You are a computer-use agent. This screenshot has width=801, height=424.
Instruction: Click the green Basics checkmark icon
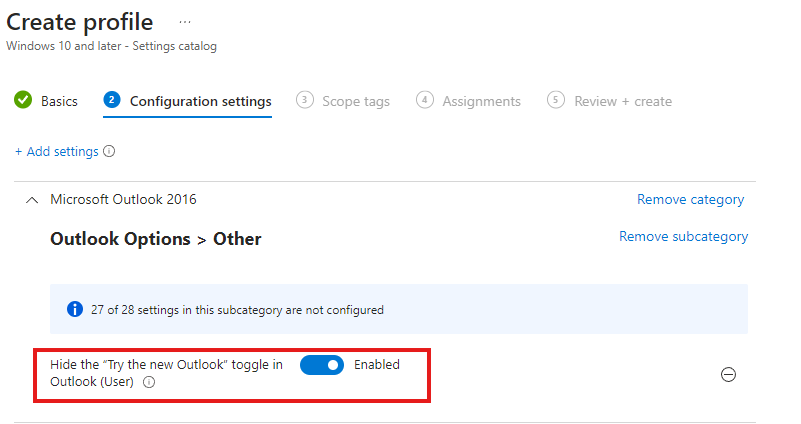click(x=23, y=100)
